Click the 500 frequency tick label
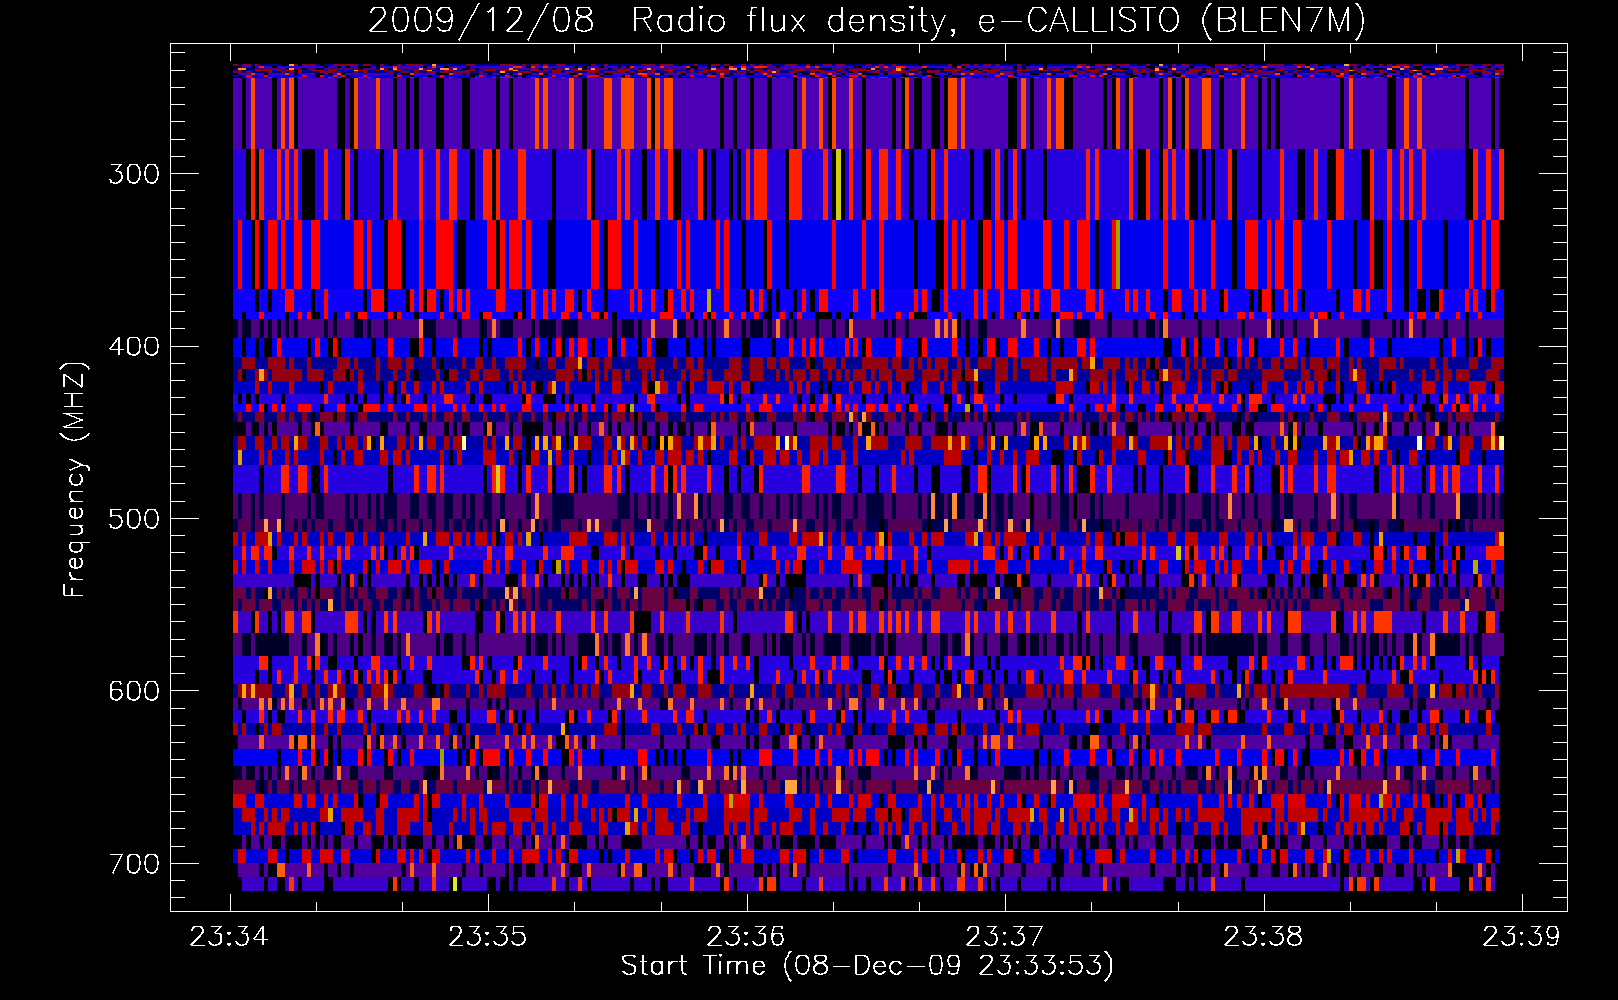The height and width of the screenshot is (1000, 1618). coord(134,518)
